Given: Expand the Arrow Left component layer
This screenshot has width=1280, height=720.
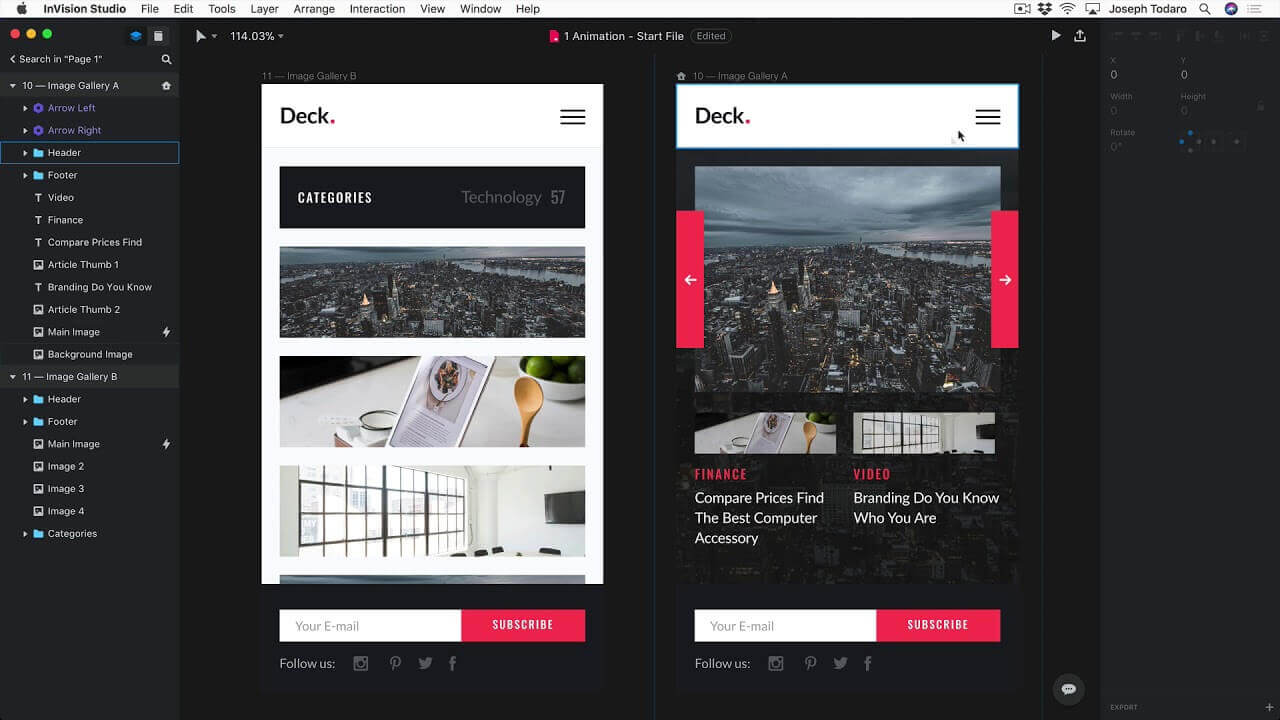Looking at the screenshot, I should click(25, 108).
